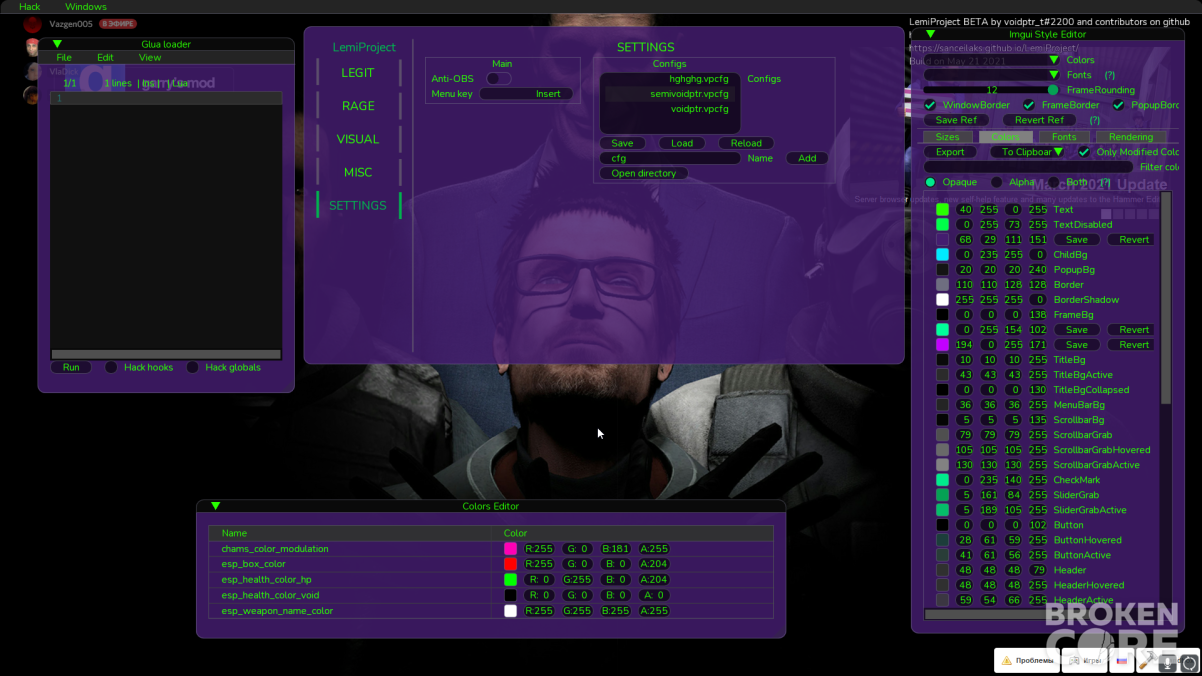Screen dimensions: 1202x676
Task: Click the refresh circular arrows icon
Action: click(x=1190, y=663)
